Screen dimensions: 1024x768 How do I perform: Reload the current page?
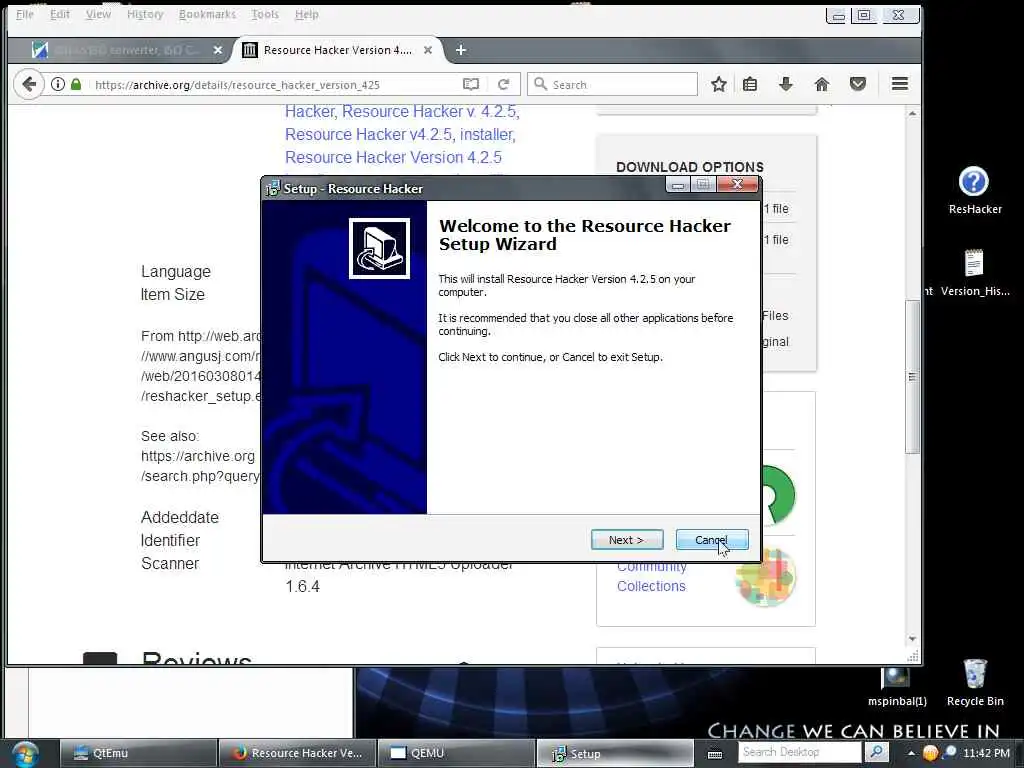(x=504, y=84)
